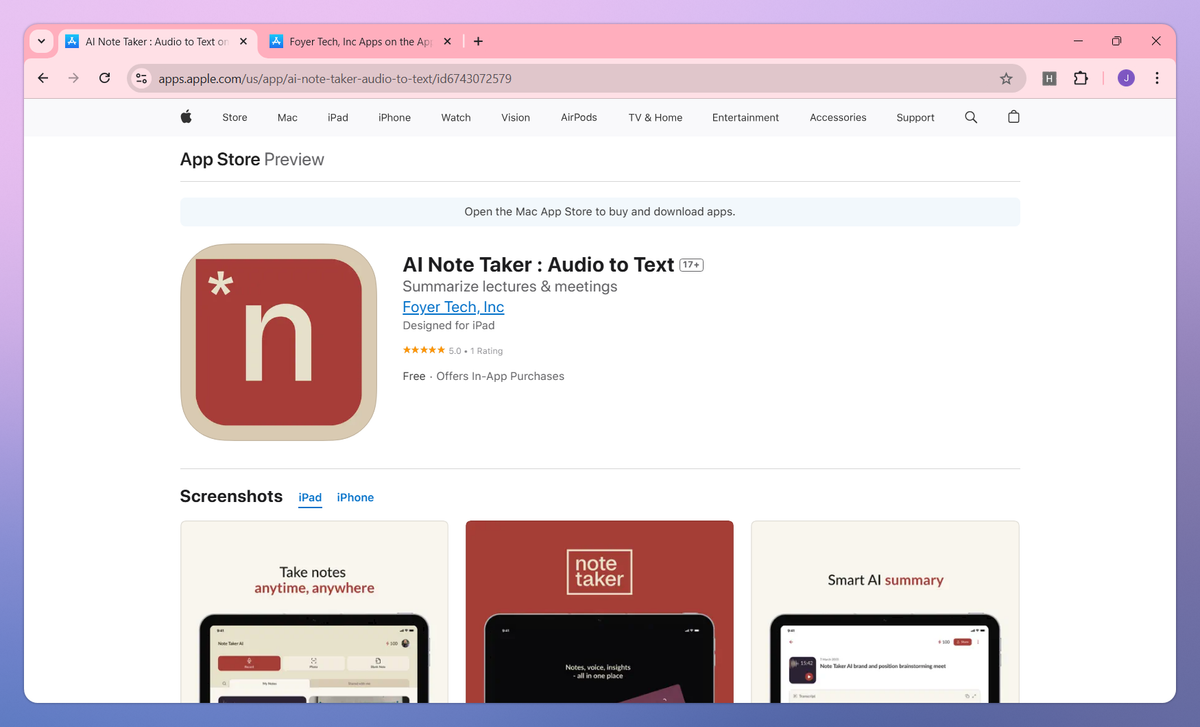Open the Extensions puzzle icon
The image size is (1200, 727).
(x=1081, y=78)
